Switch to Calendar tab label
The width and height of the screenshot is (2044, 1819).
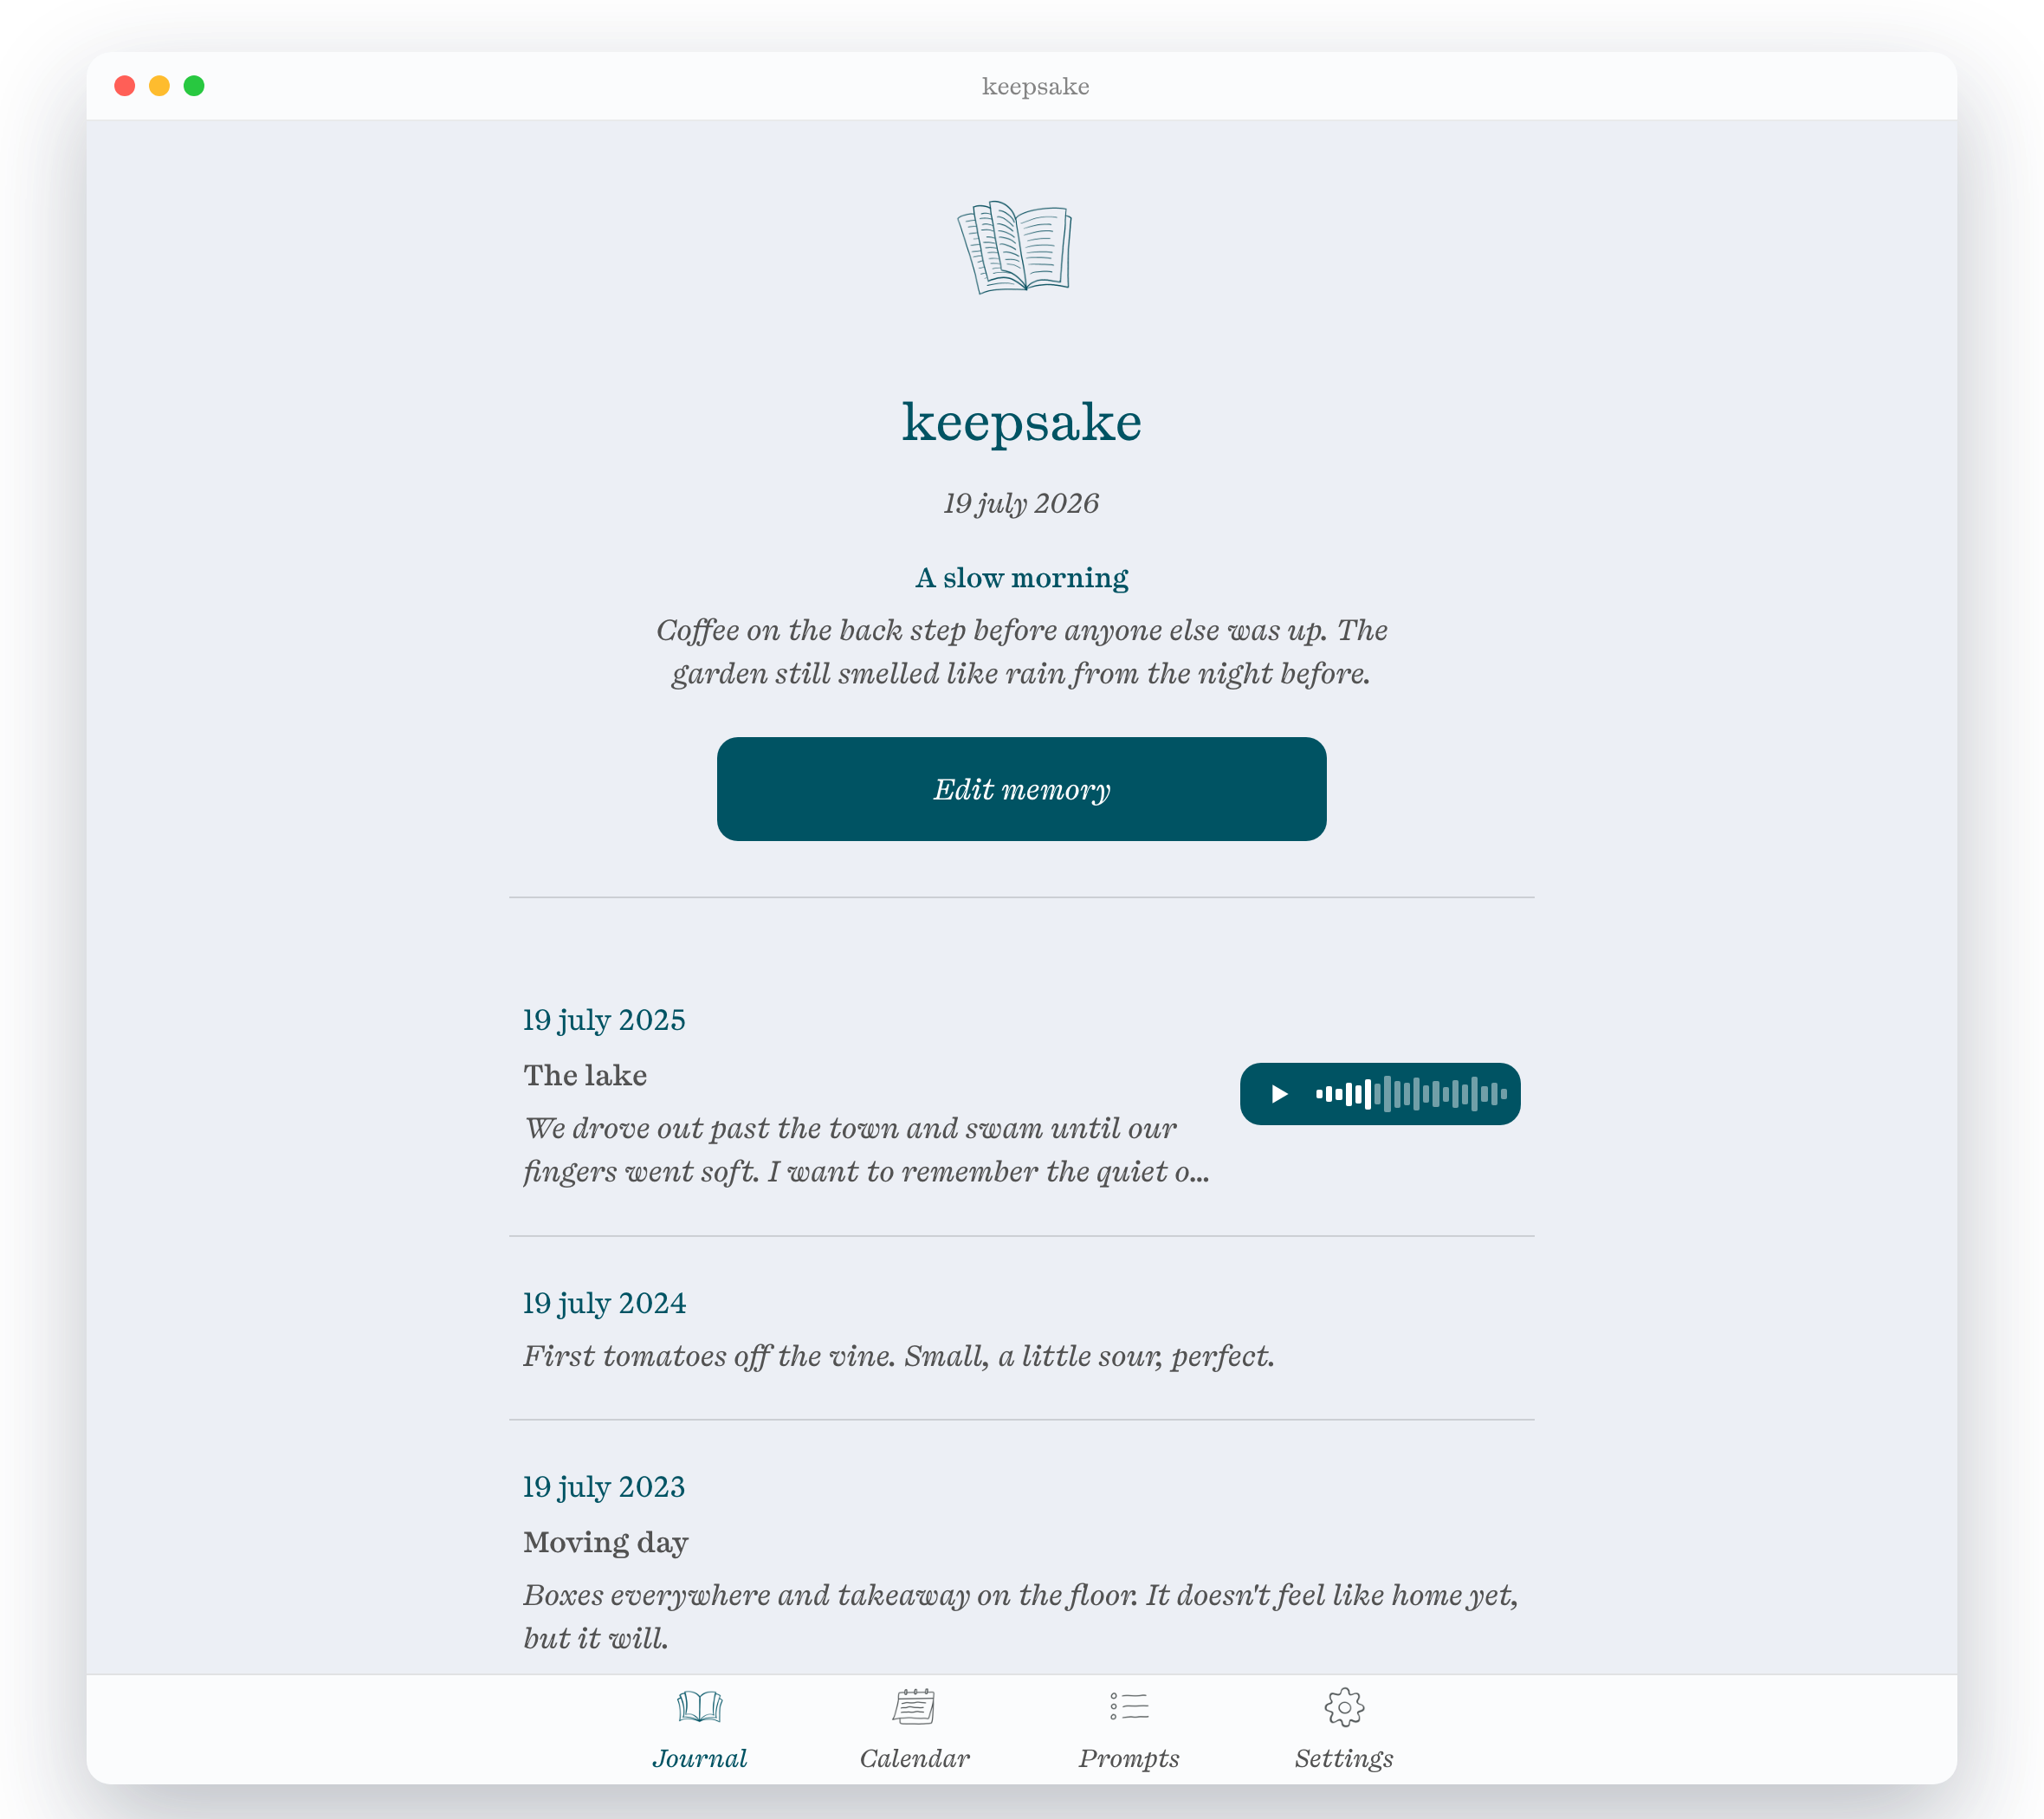[914, 1758]
